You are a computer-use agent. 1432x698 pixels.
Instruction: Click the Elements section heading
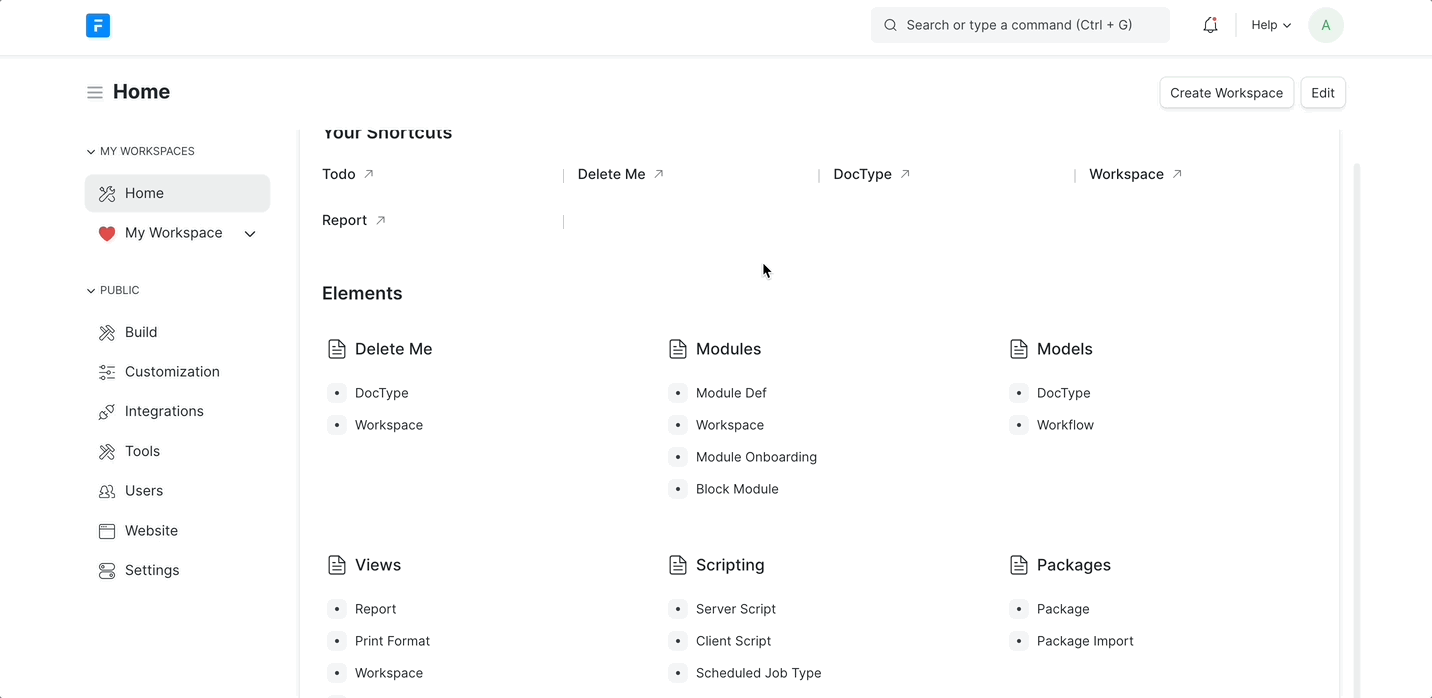(362, 294)
